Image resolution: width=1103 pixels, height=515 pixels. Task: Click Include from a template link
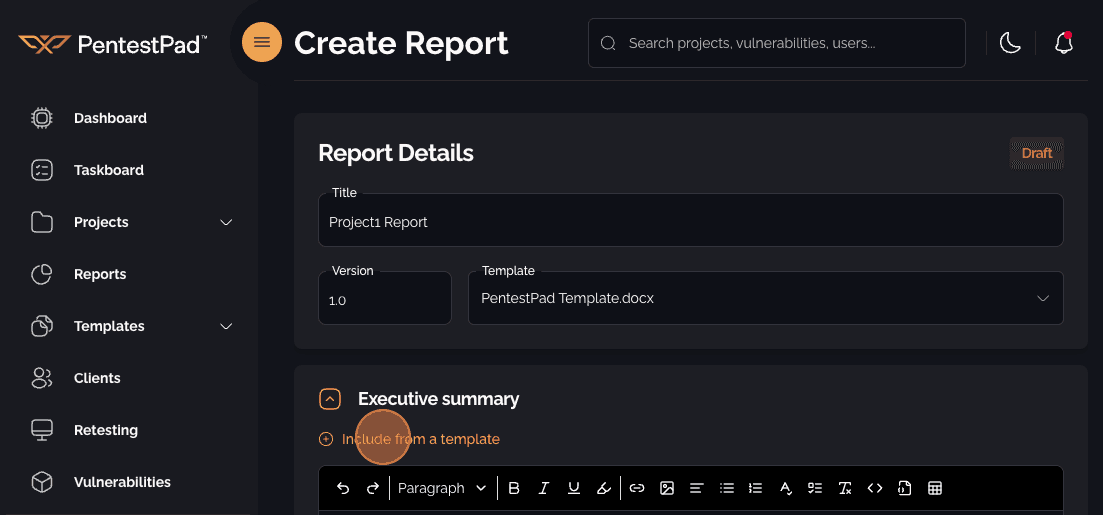point(421,440)
